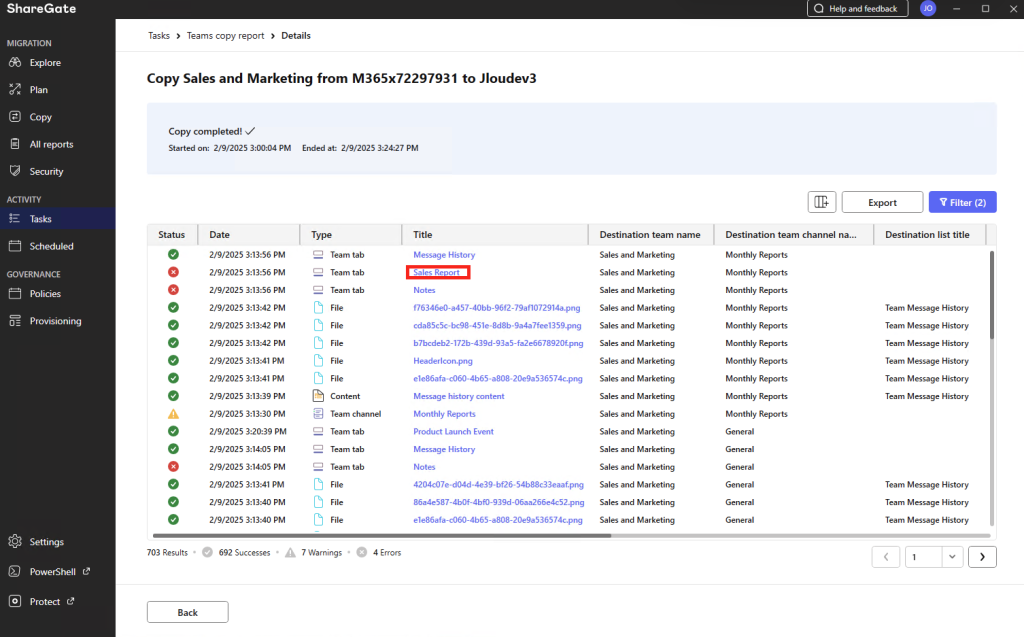Open Copy in the sidebar
1024x637 pixels.
click(40, 117)
